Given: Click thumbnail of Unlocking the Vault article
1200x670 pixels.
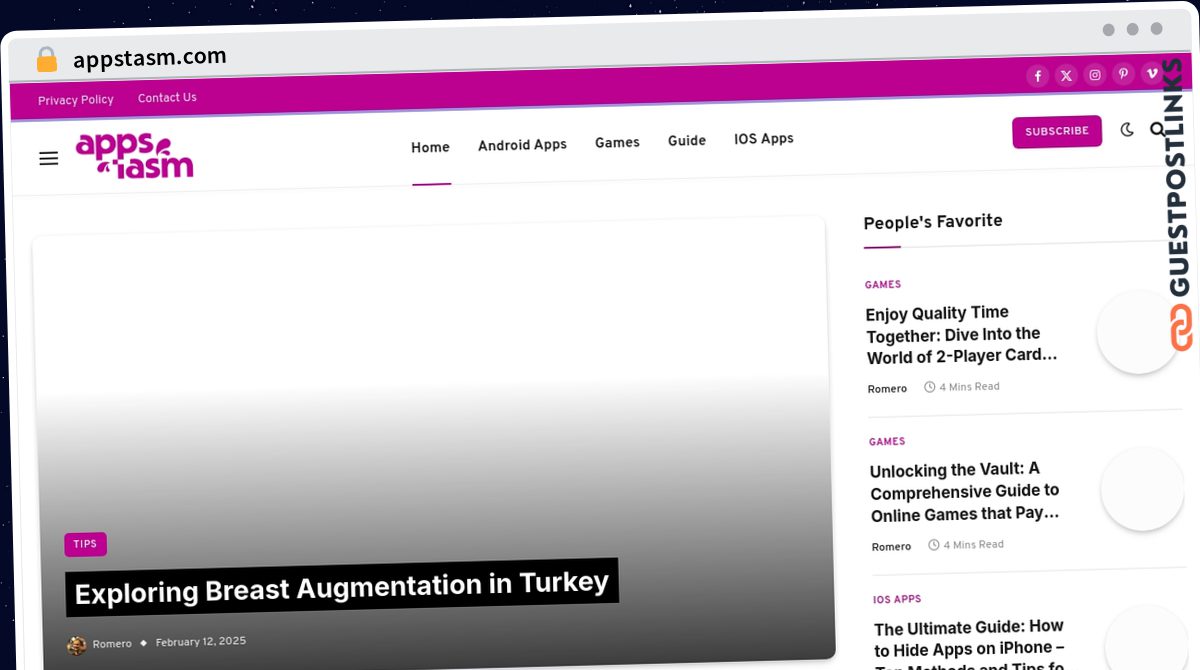Looking at the screenshot, I should pos(1142,488).
